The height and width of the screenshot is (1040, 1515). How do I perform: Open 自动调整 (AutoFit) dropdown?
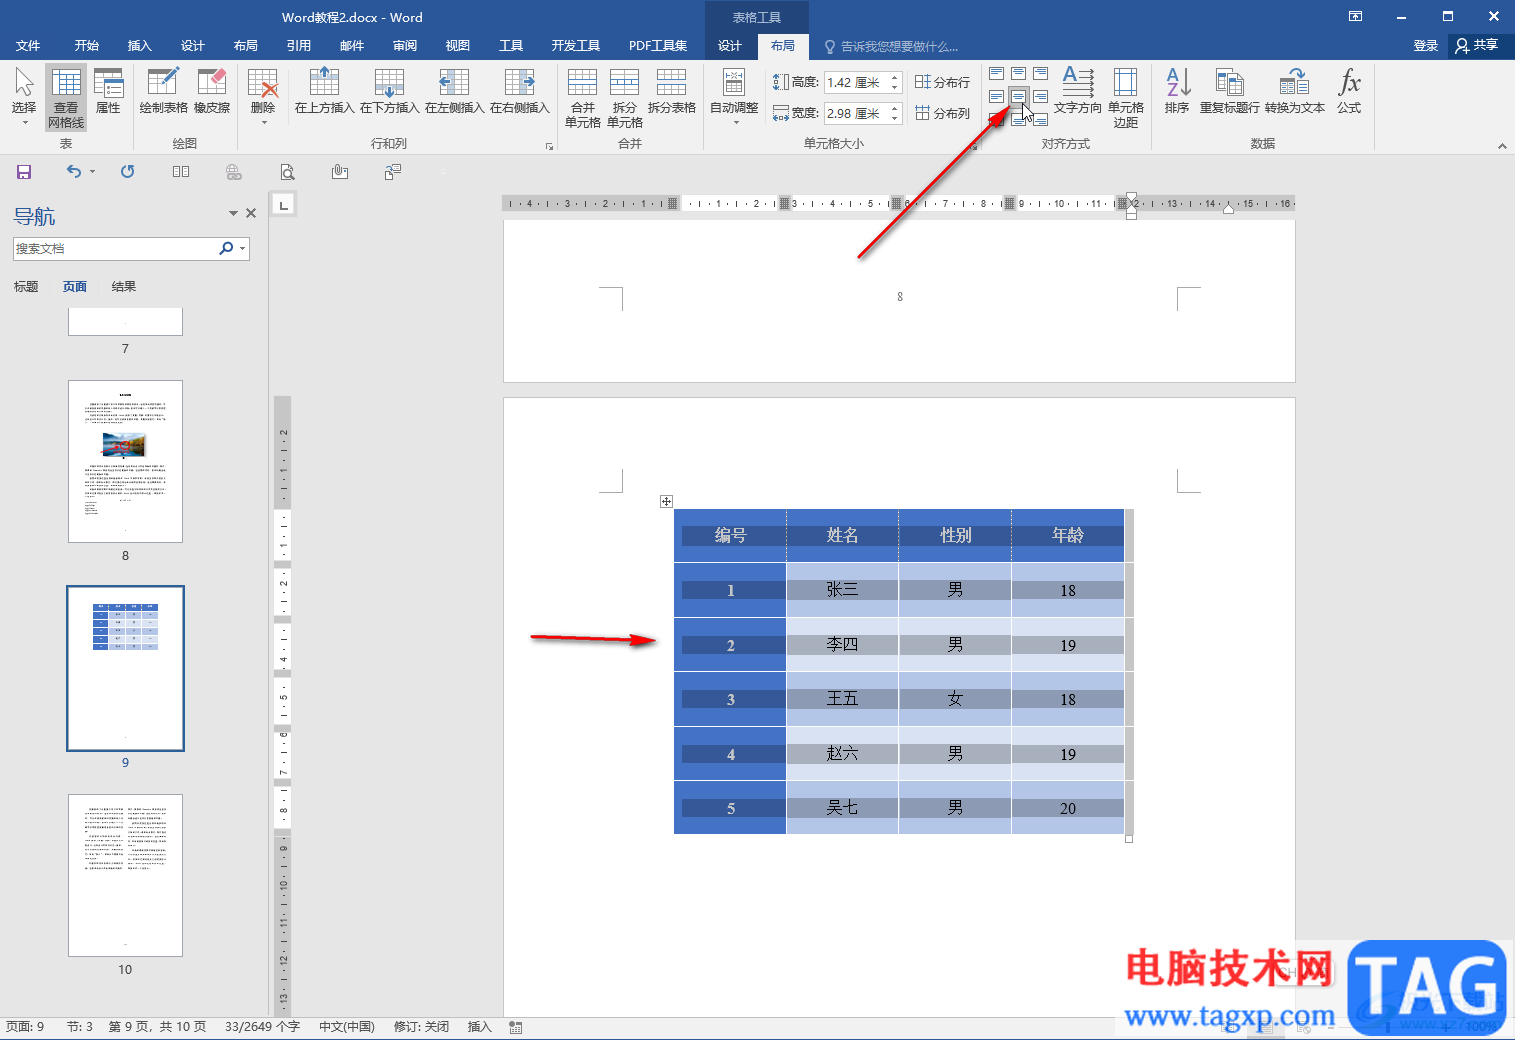click(x=734, y=96)
